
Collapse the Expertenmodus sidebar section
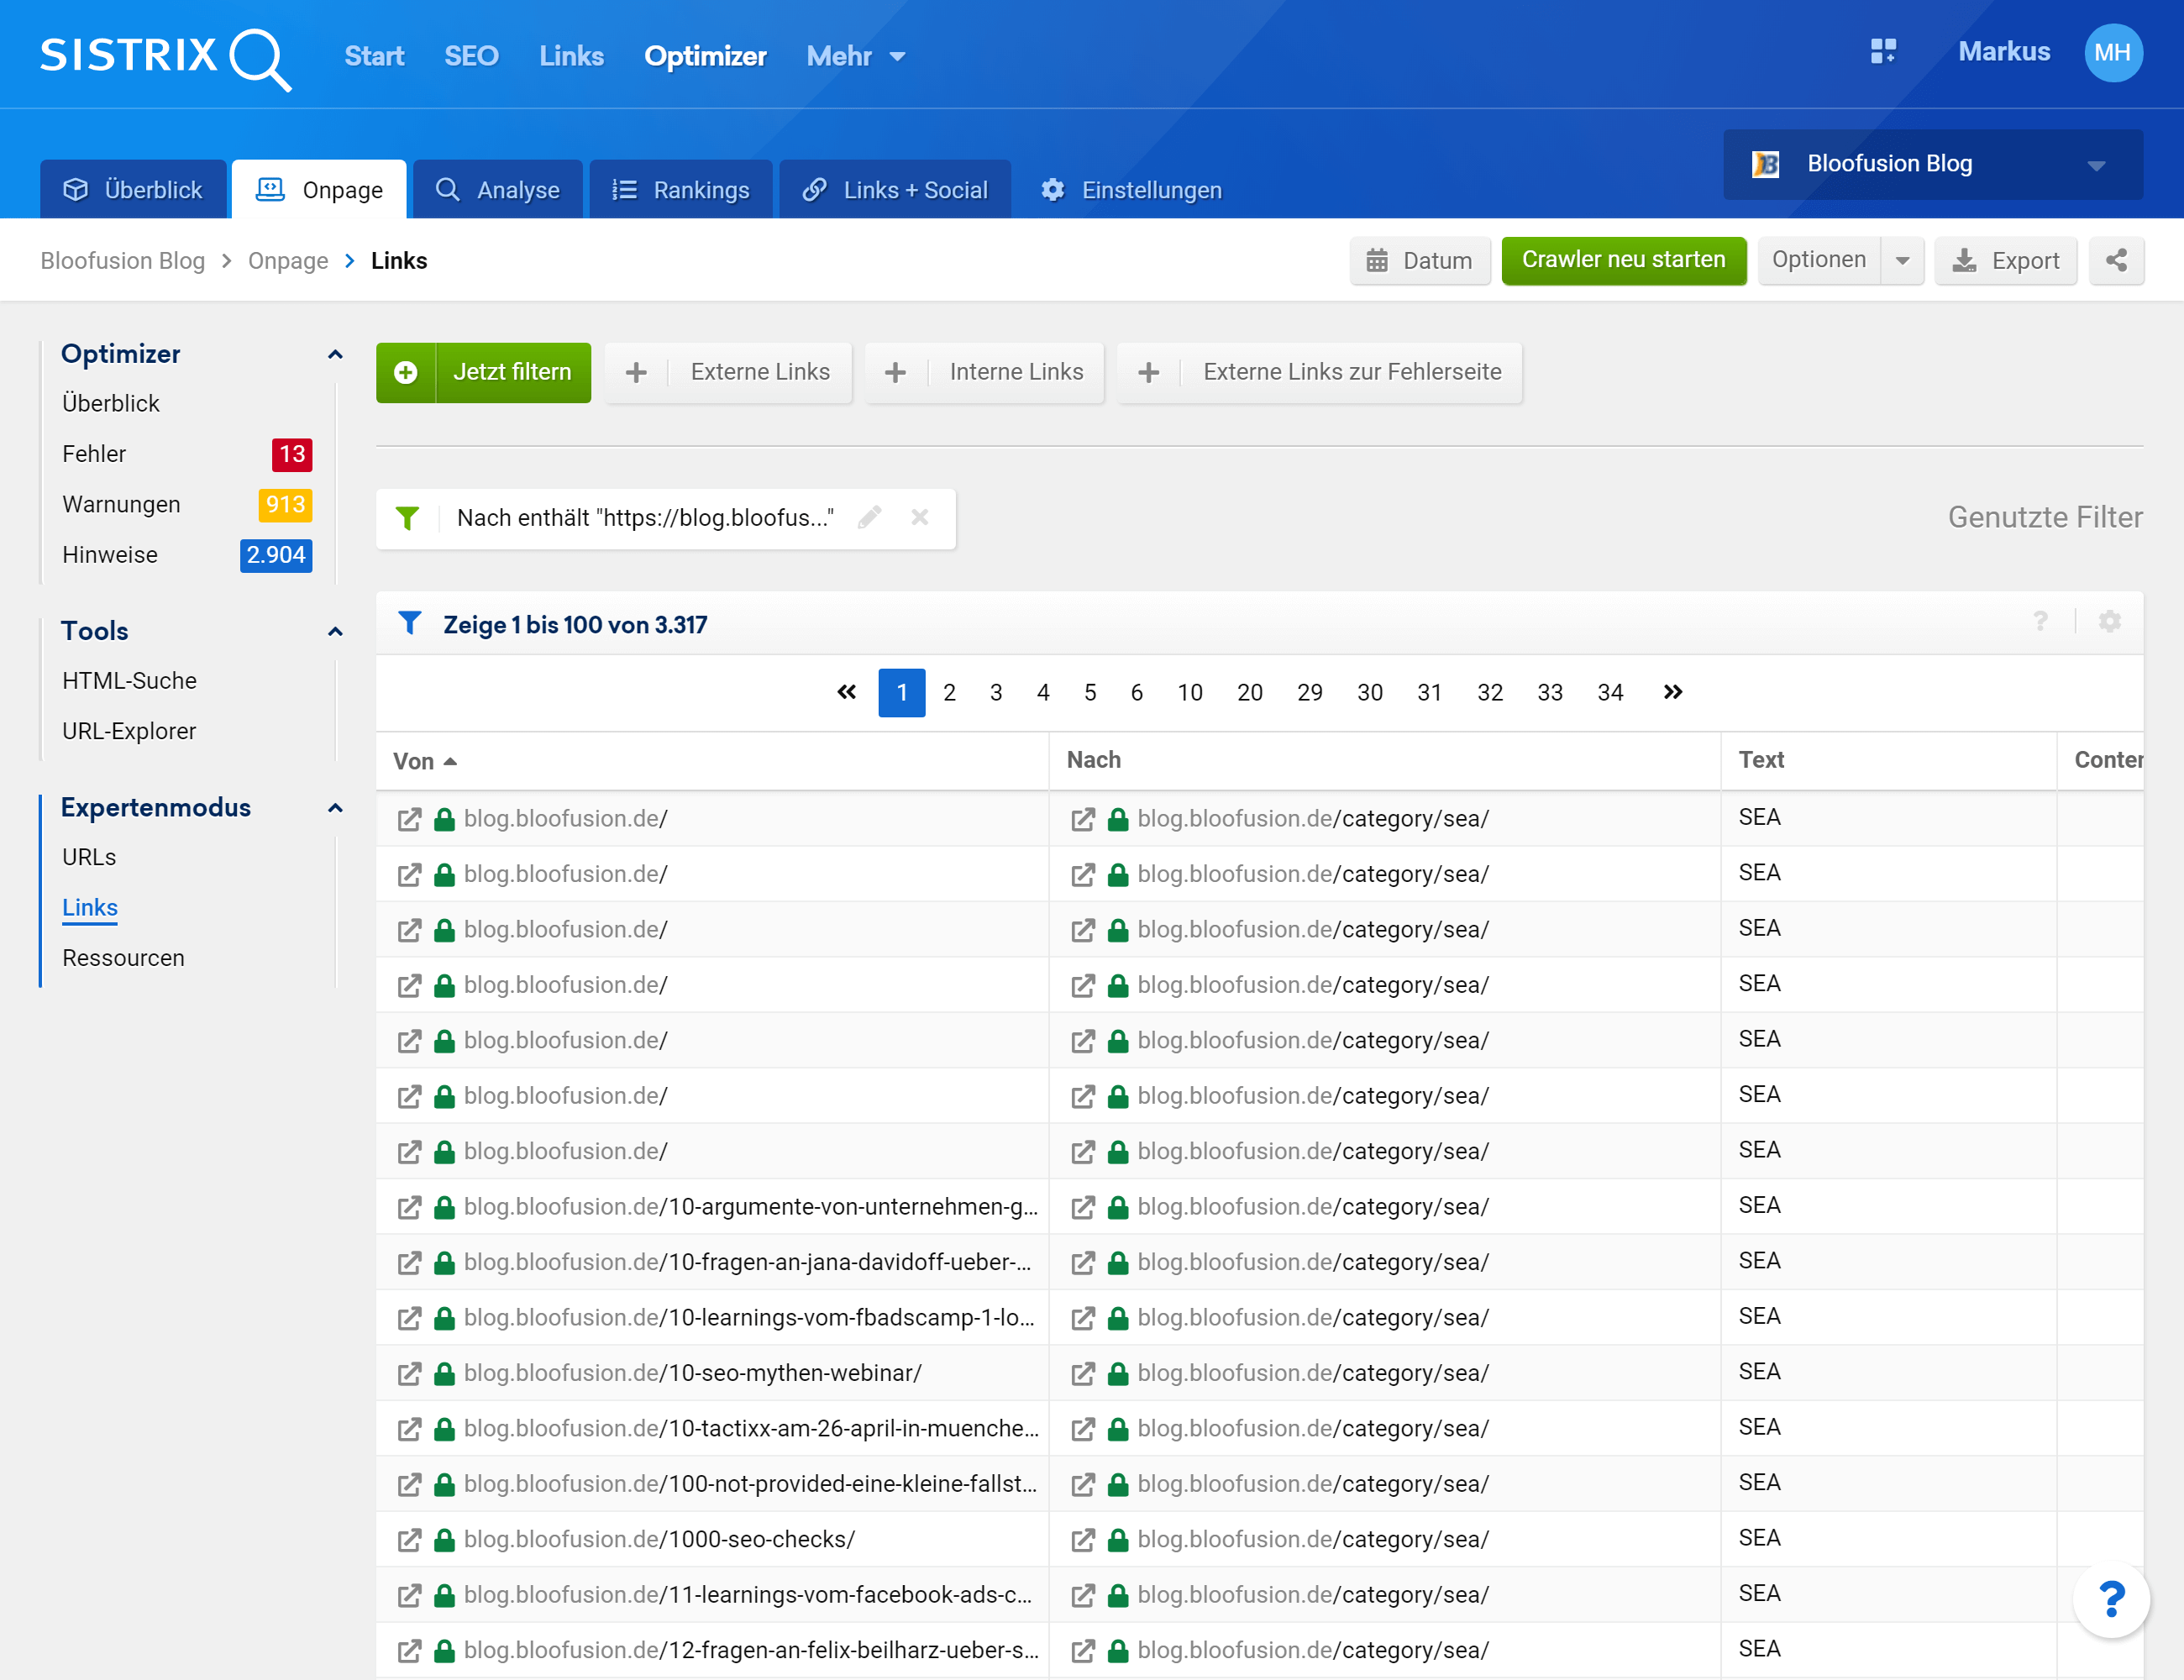[x=335, y=808]
